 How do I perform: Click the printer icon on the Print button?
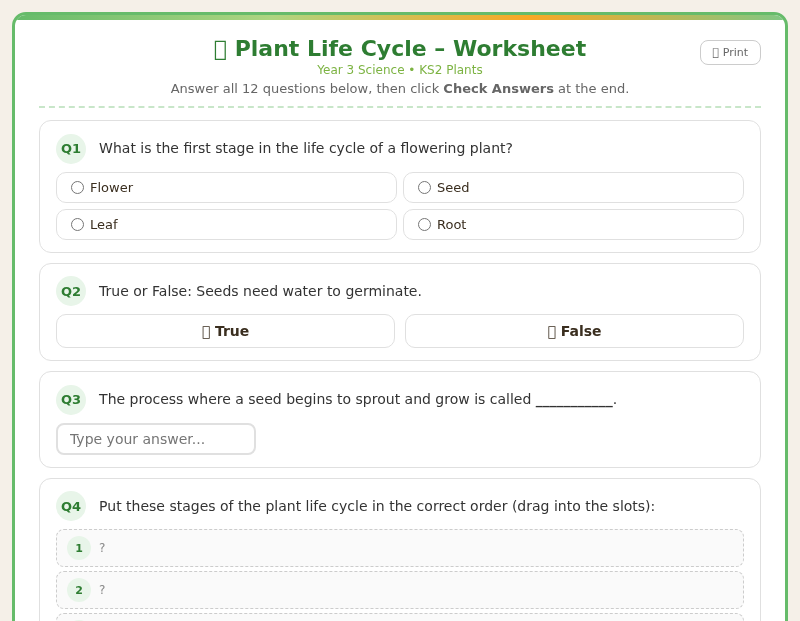point(716,52)
